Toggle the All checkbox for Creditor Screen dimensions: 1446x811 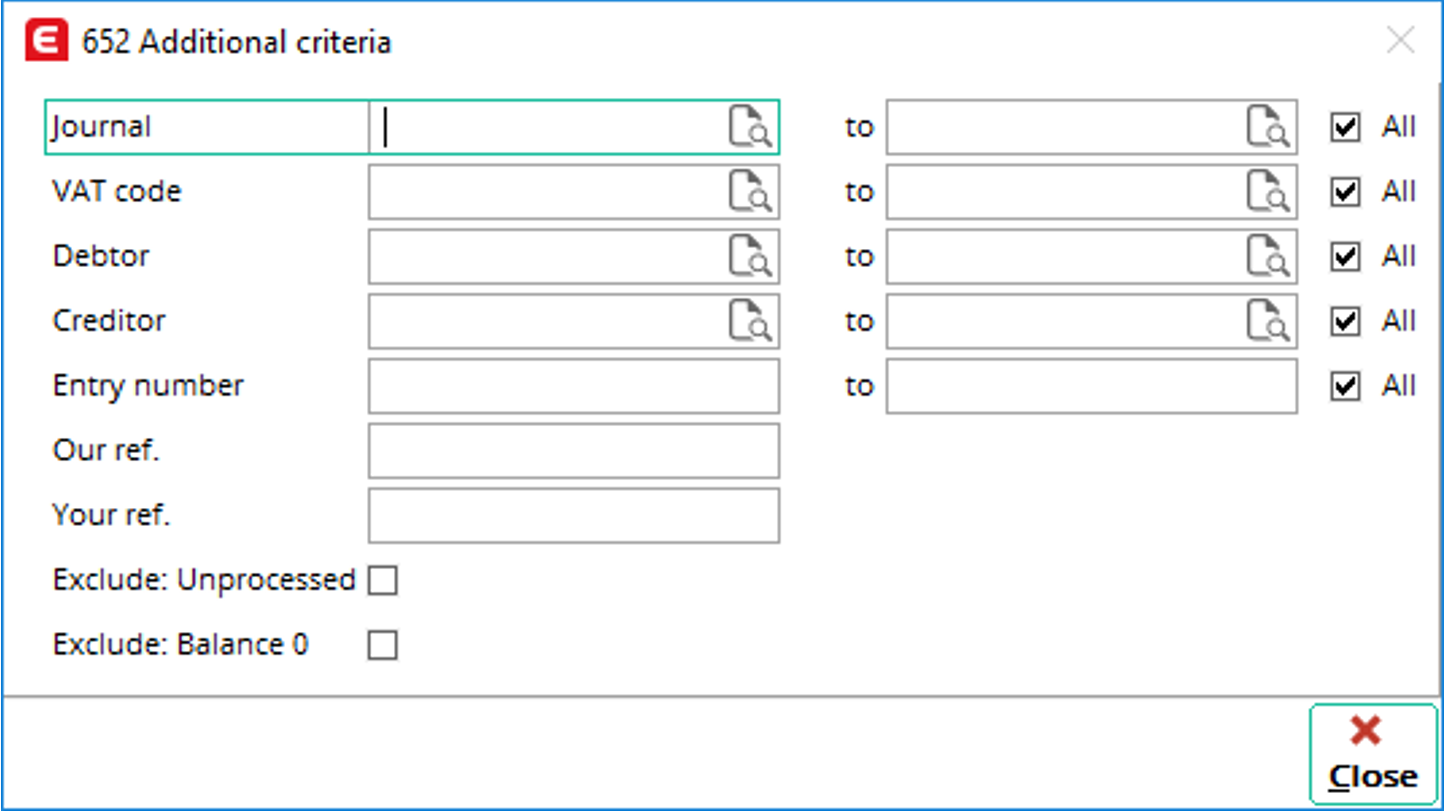(x=1345, y=321)
